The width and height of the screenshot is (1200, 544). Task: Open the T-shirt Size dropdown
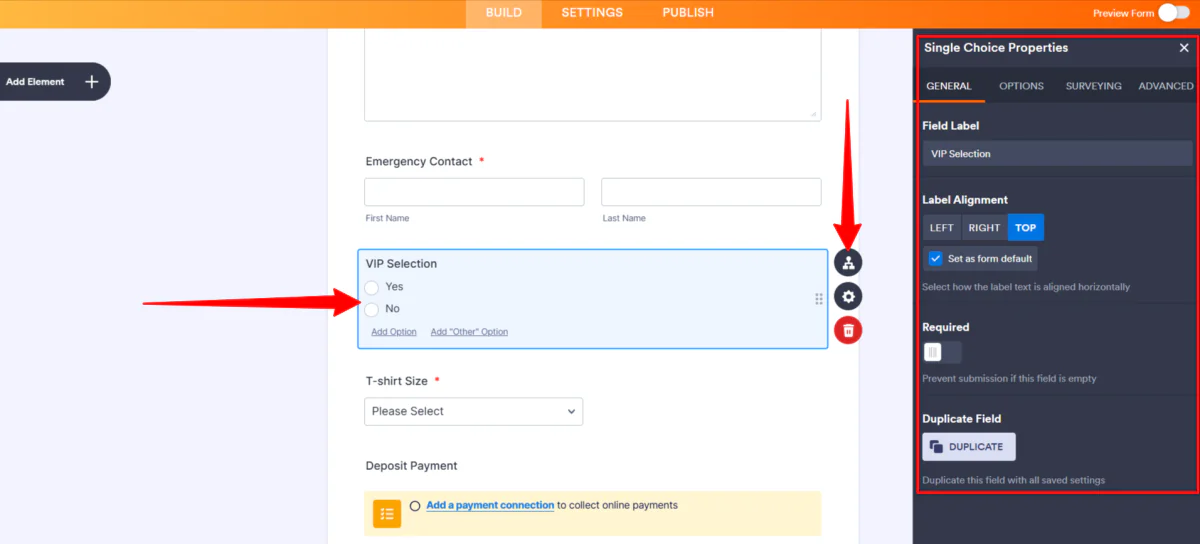[x=473, y=411]
